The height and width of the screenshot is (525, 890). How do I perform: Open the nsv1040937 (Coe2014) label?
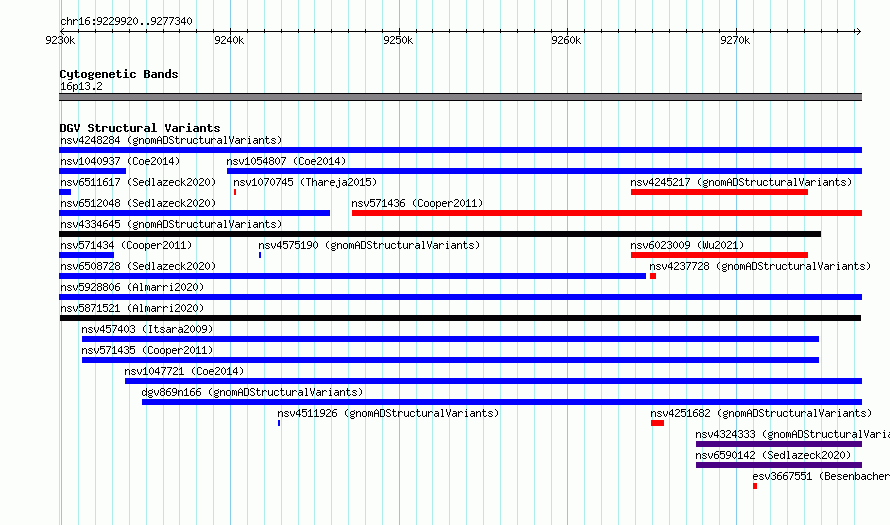[120, 161]
